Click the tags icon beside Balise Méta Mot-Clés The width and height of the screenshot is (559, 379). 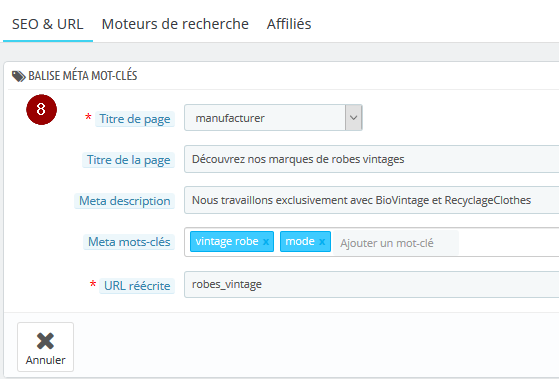pos(19,76)
